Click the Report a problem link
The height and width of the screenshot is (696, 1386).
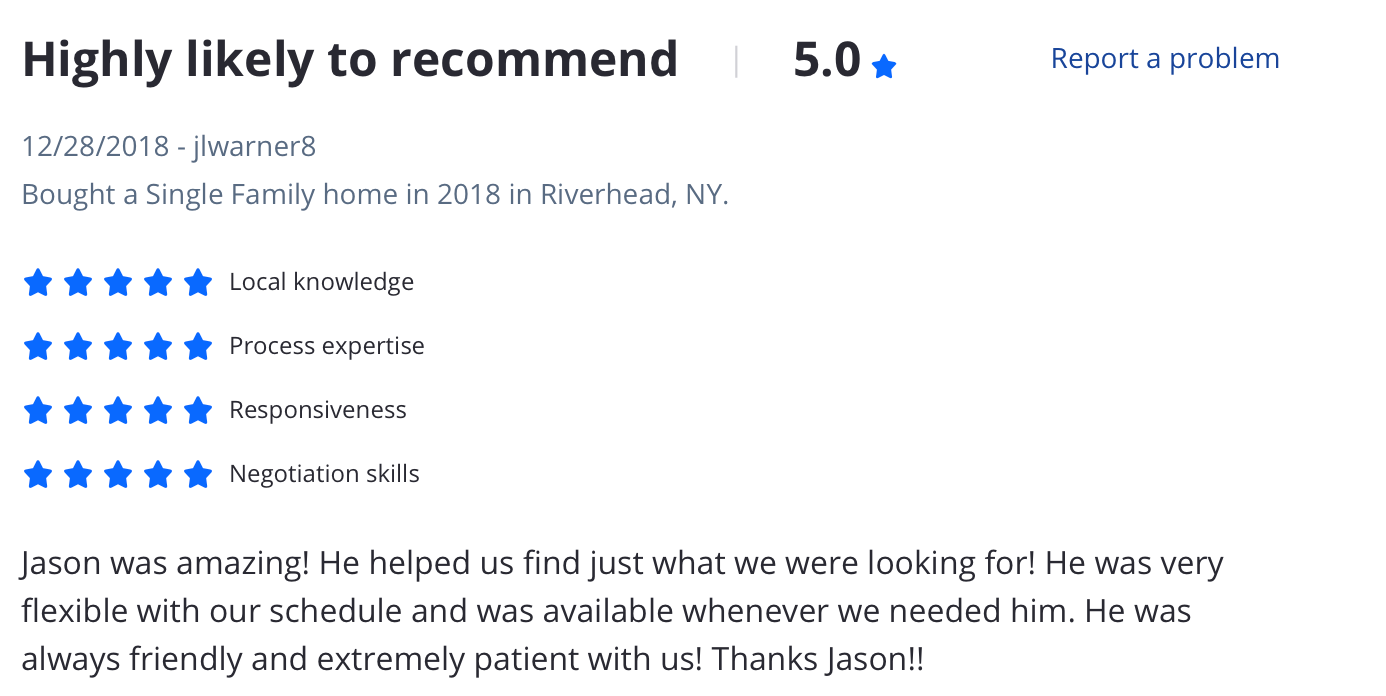tap(1165, 59)
